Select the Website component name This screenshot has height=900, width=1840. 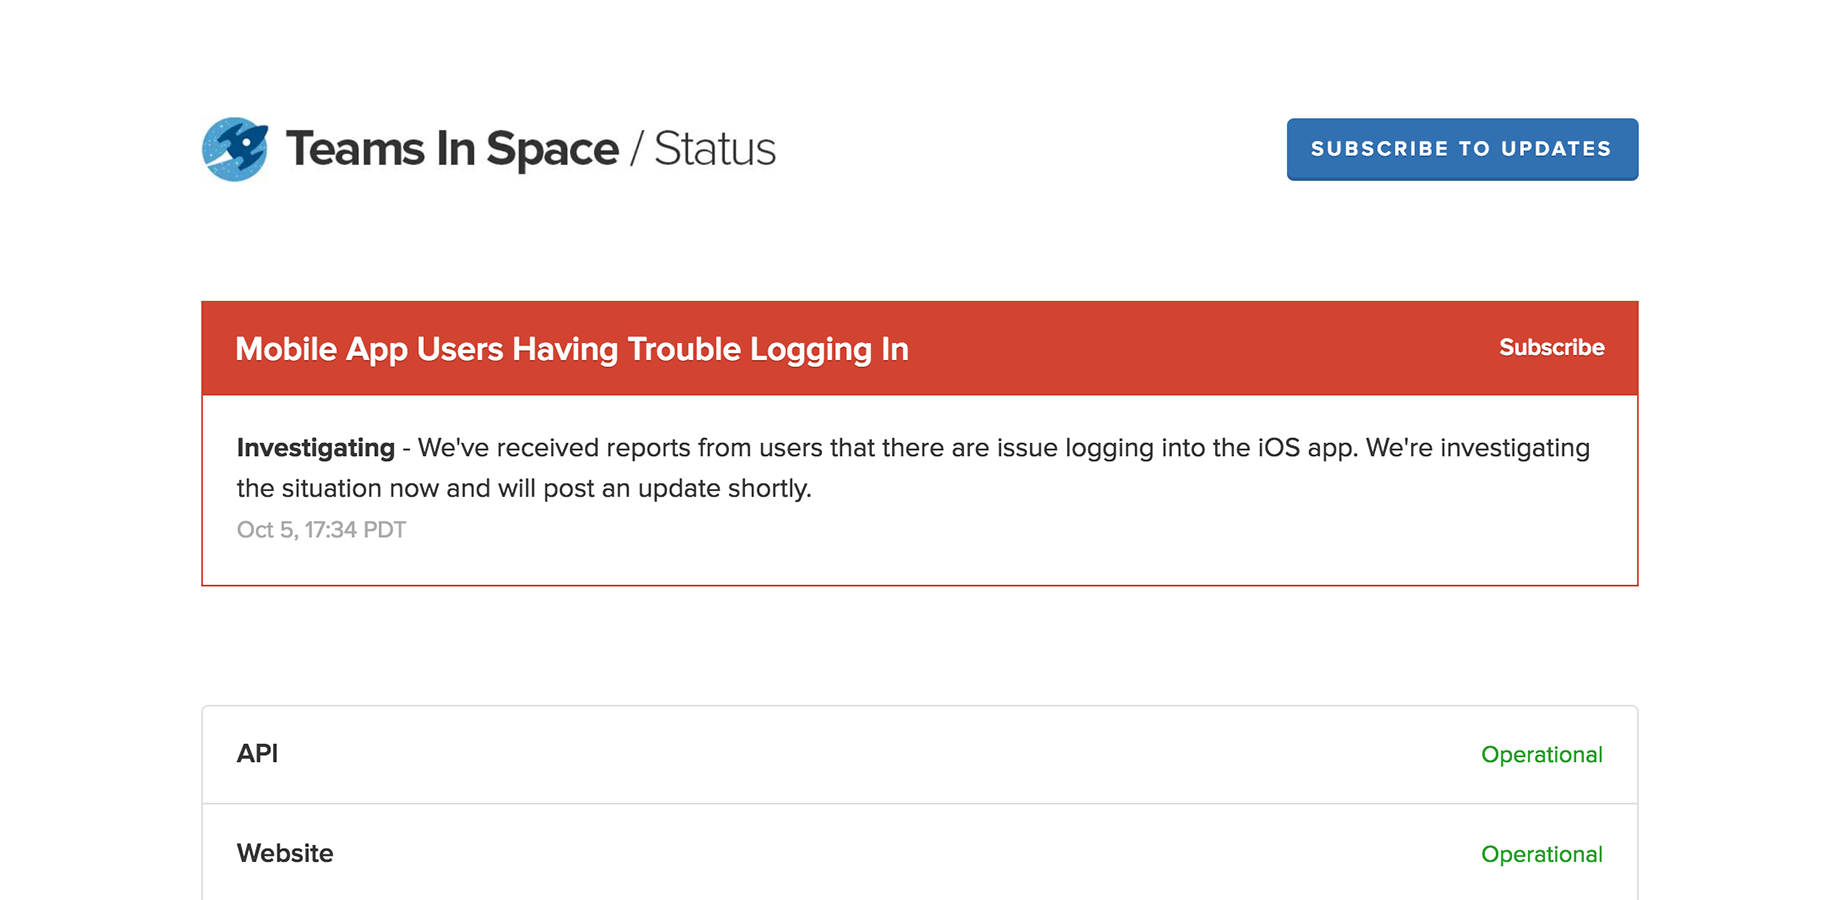[x=285, y=854]
